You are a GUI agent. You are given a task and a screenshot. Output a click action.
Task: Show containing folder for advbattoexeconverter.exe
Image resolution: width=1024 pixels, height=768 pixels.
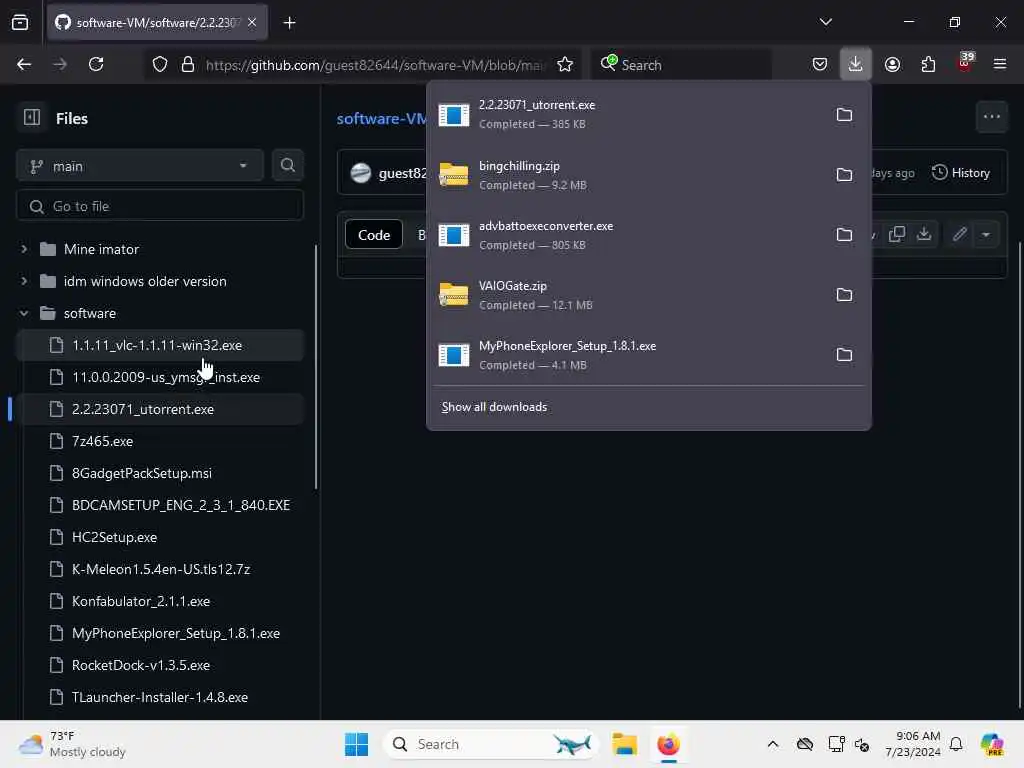(x=844, y=234)
